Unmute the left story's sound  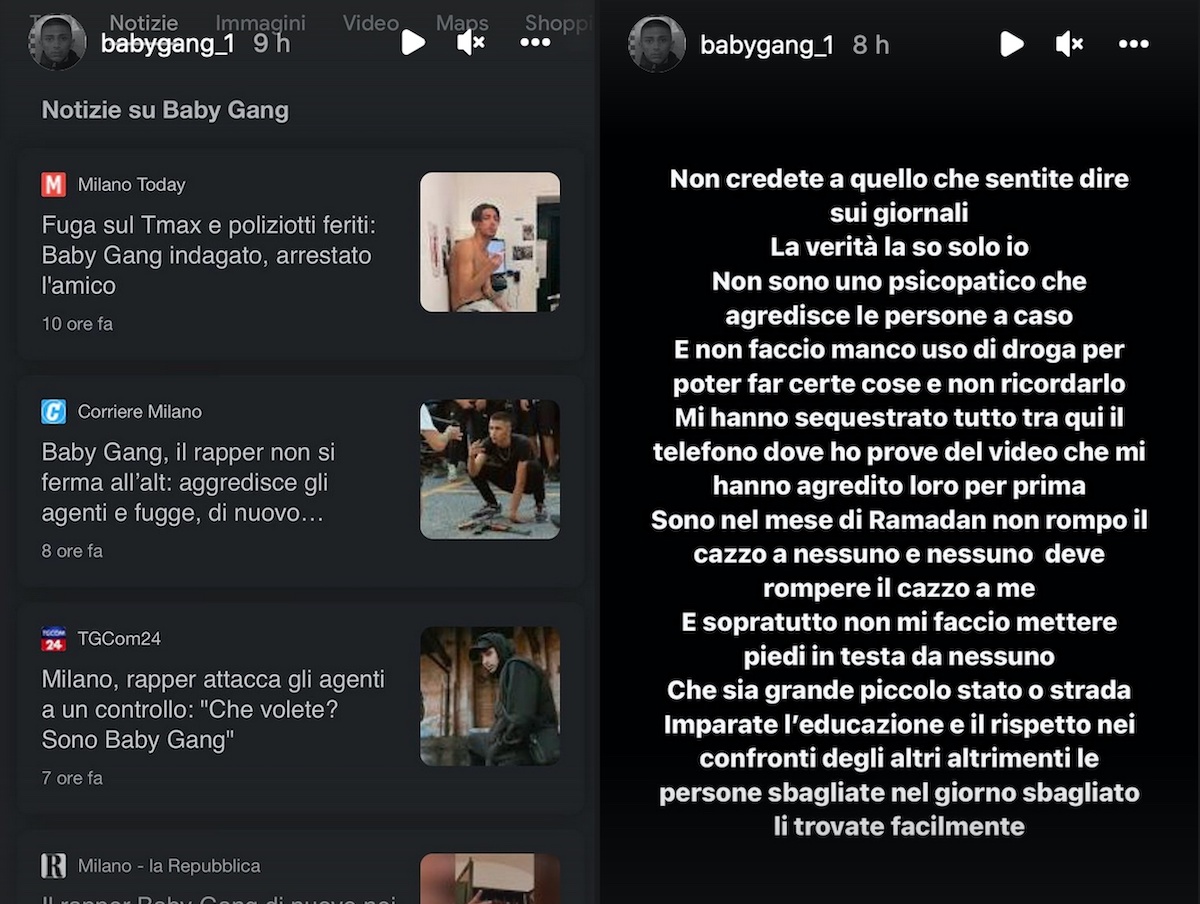tap(471, 43)
